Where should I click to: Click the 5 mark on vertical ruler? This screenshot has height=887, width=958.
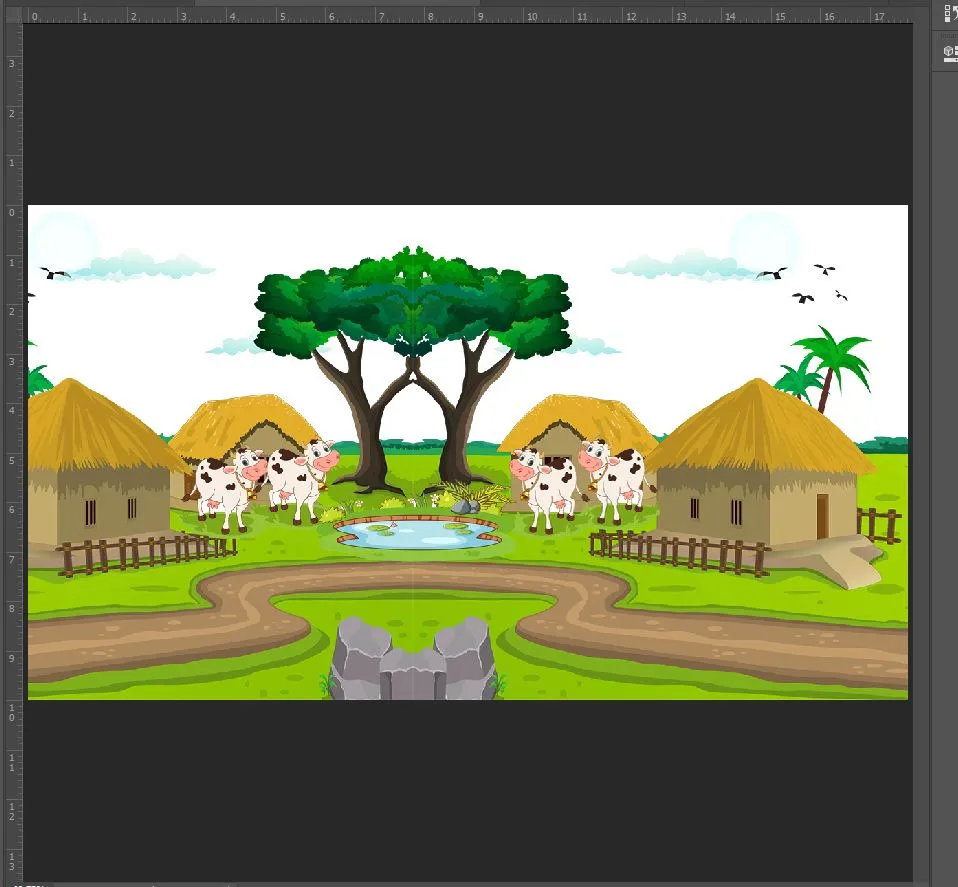coord(12,460)
